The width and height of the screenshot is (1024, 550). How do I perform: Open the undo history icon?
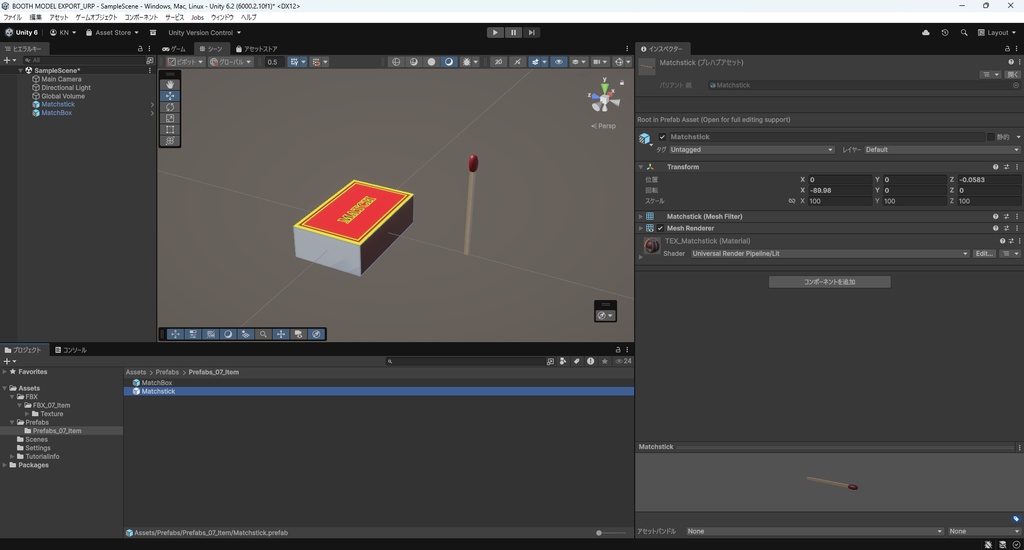944,33
